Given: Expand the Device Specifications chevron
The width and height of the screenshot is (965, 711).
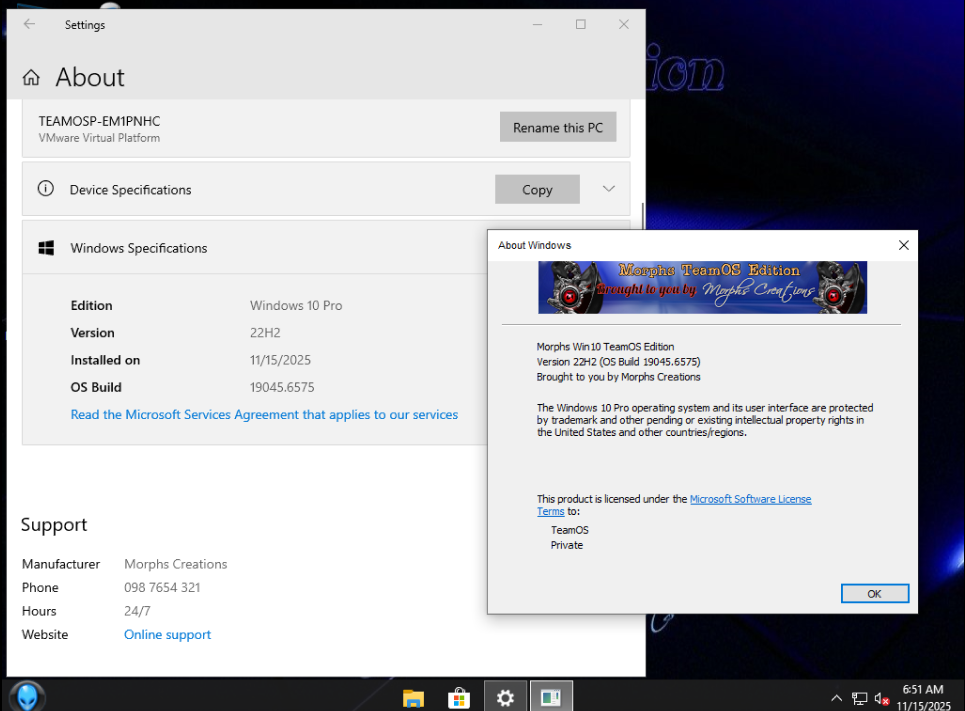Looking at the screenshot, I should pyautogui.click(x=609, y=189).
